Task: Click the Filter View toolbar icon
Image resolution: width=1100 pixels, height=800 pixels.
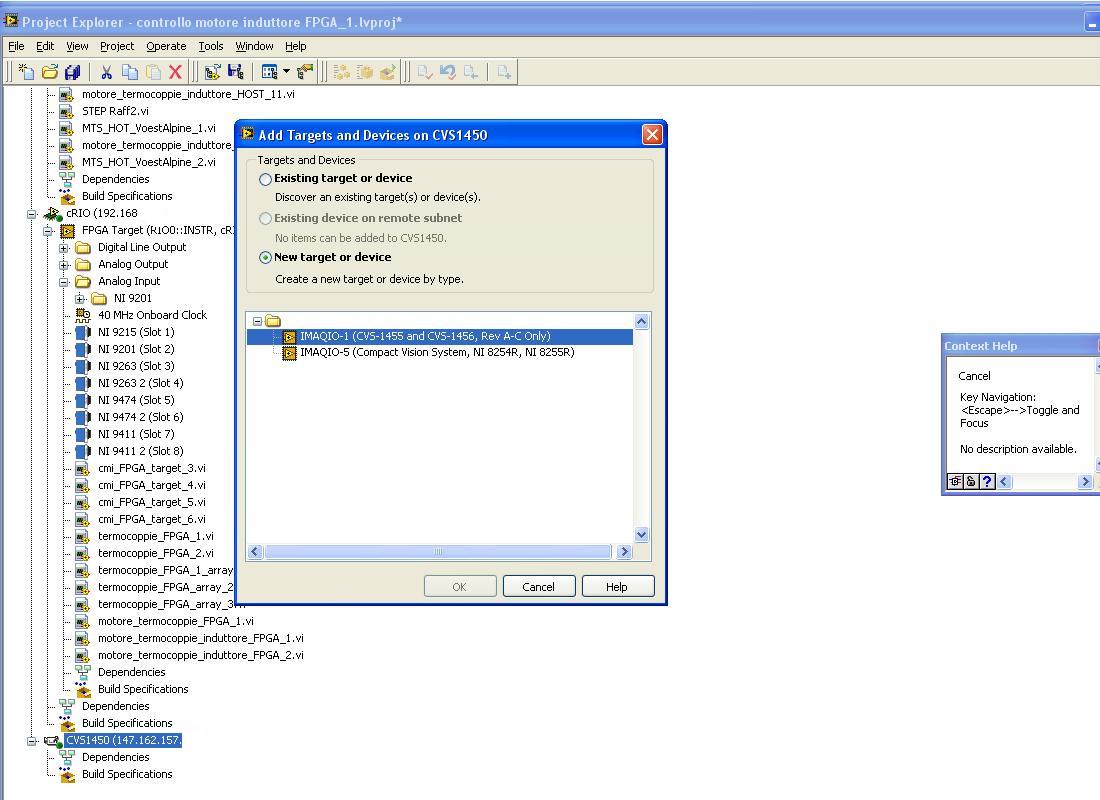Action: [x=269, y=72]
